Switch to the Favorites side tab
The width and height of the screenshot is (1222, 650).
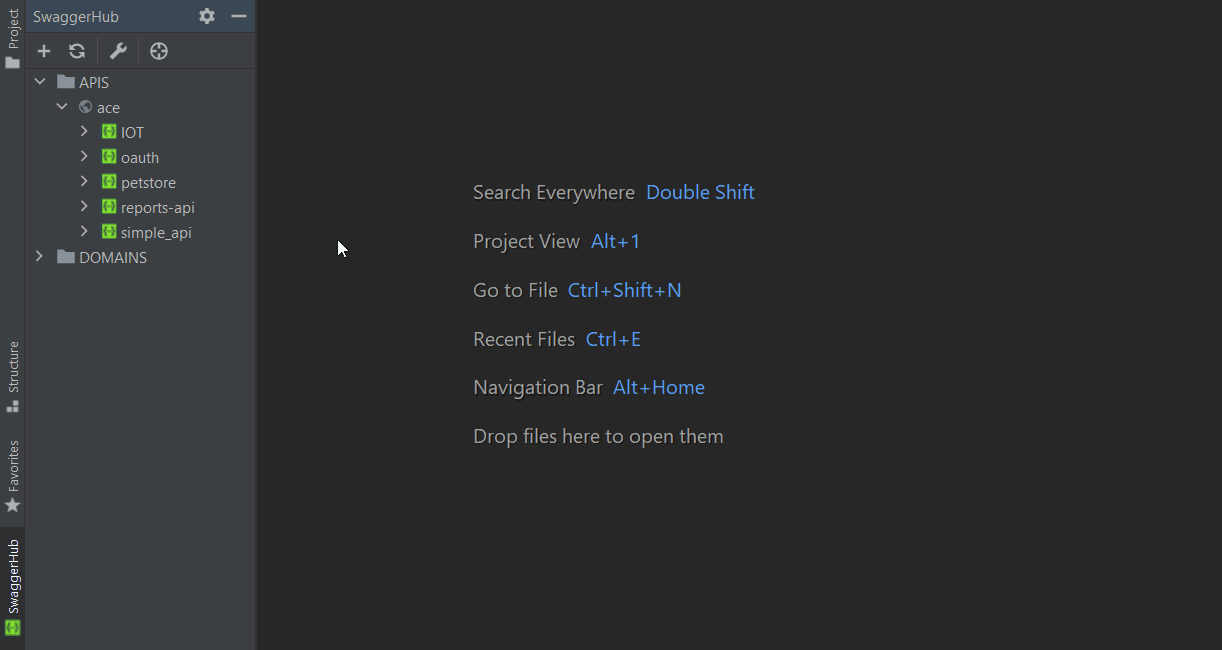13,476
